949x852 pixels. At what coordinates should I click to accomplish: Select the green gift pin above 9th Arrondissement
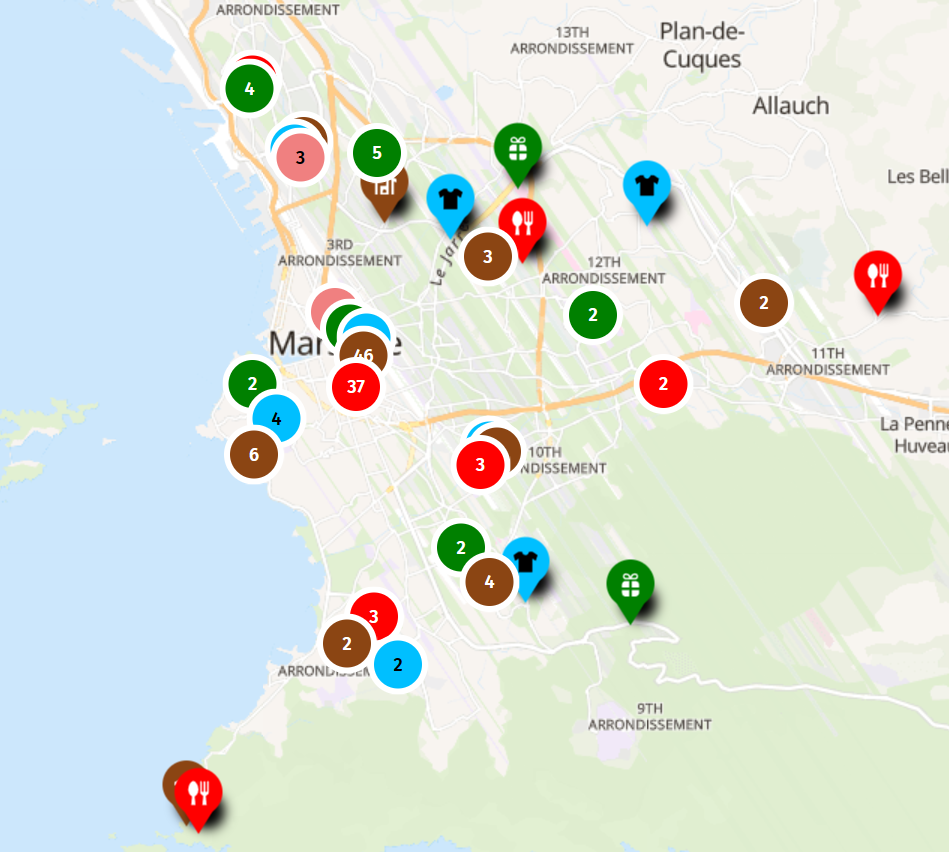tap(630, 591)
